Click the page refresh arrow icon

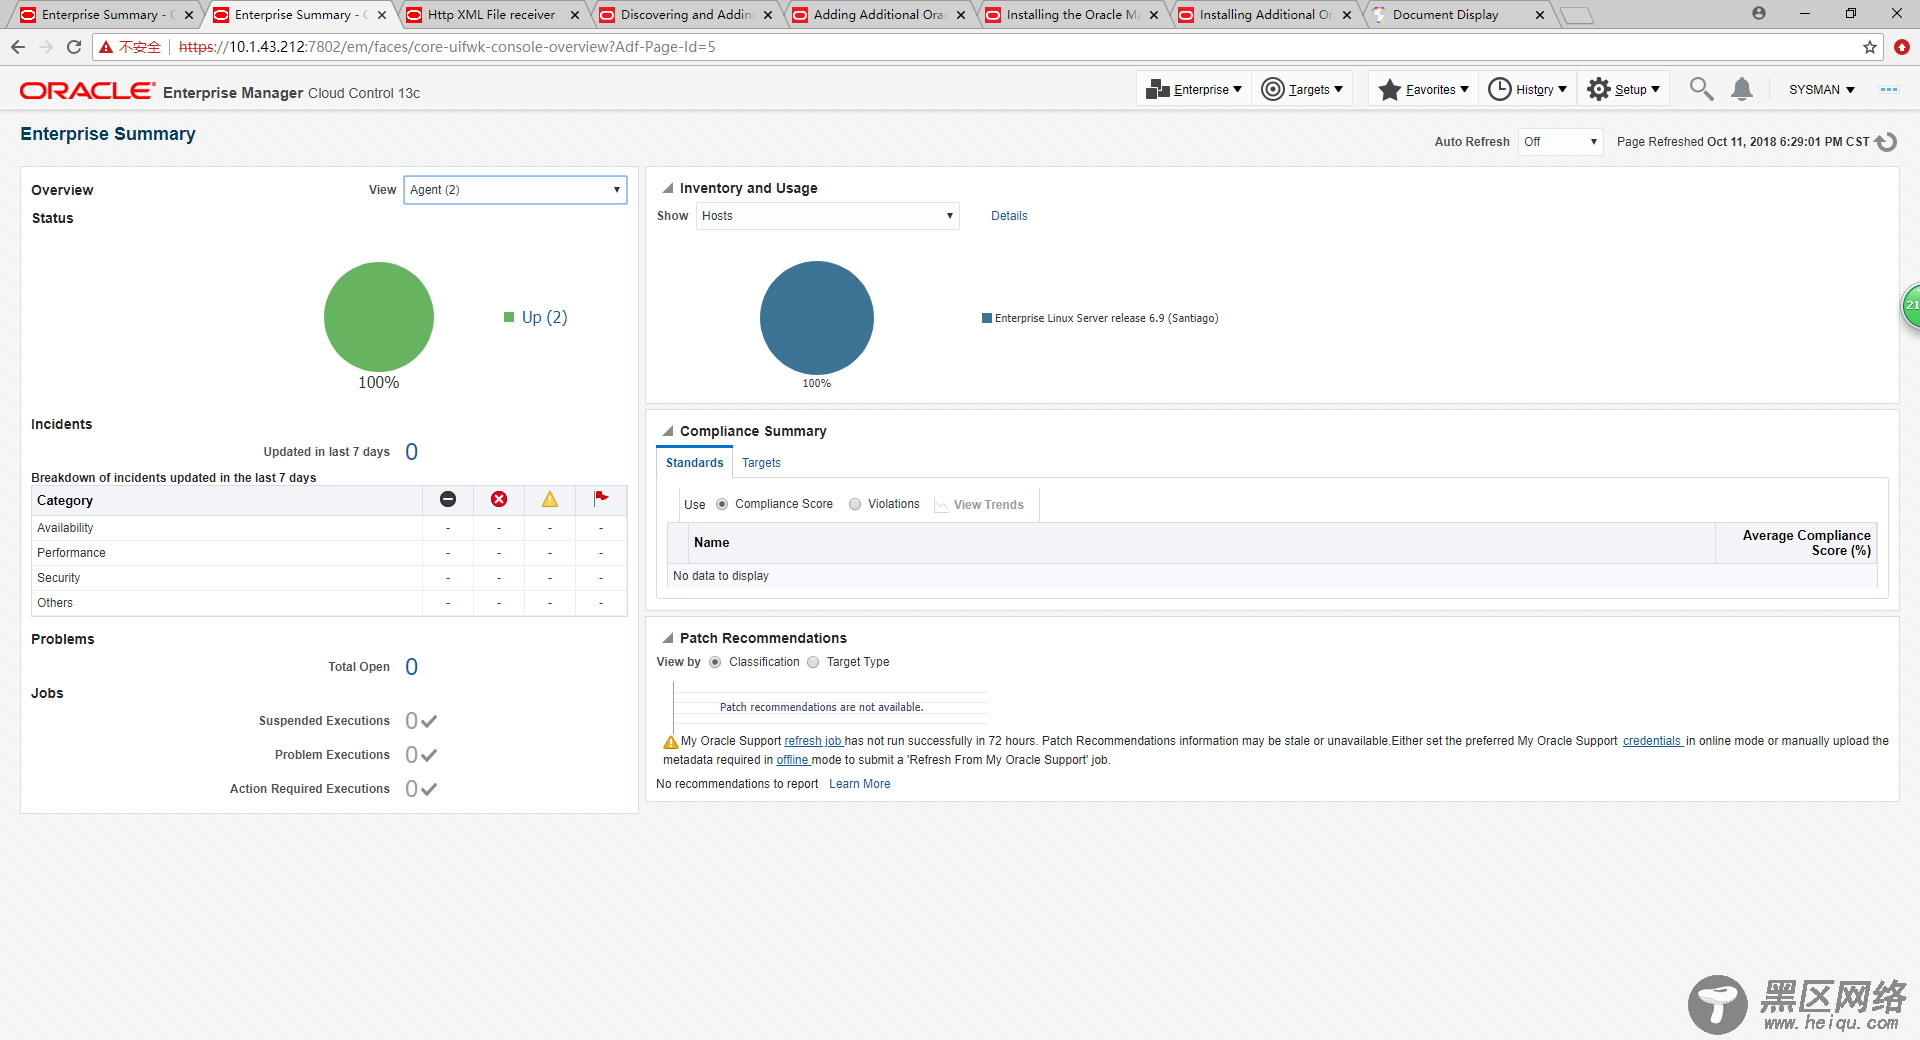[x=1886, y=142]
